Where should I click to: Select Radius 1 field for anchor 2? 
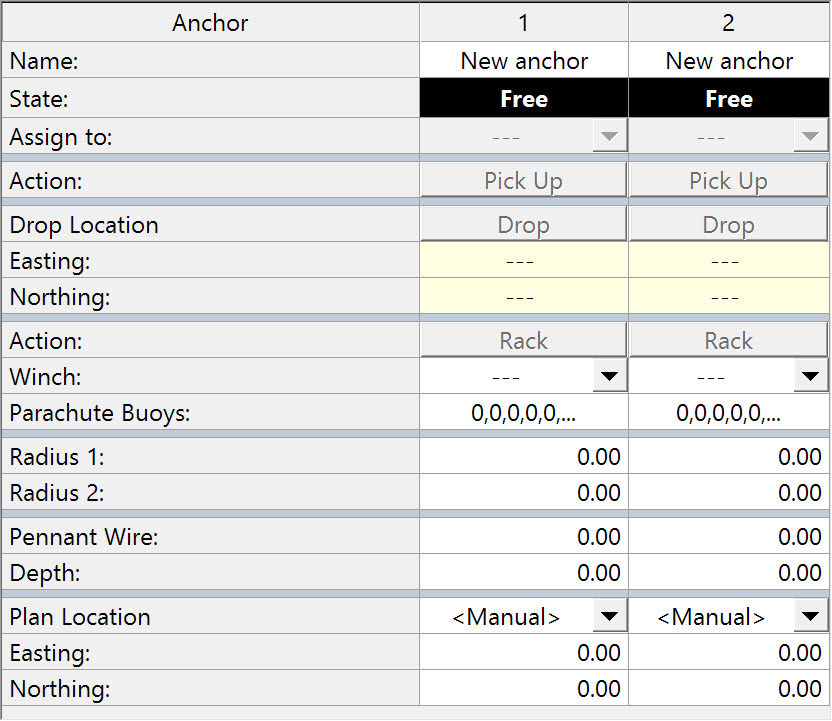pyautogui.click(x=729, y=457)
